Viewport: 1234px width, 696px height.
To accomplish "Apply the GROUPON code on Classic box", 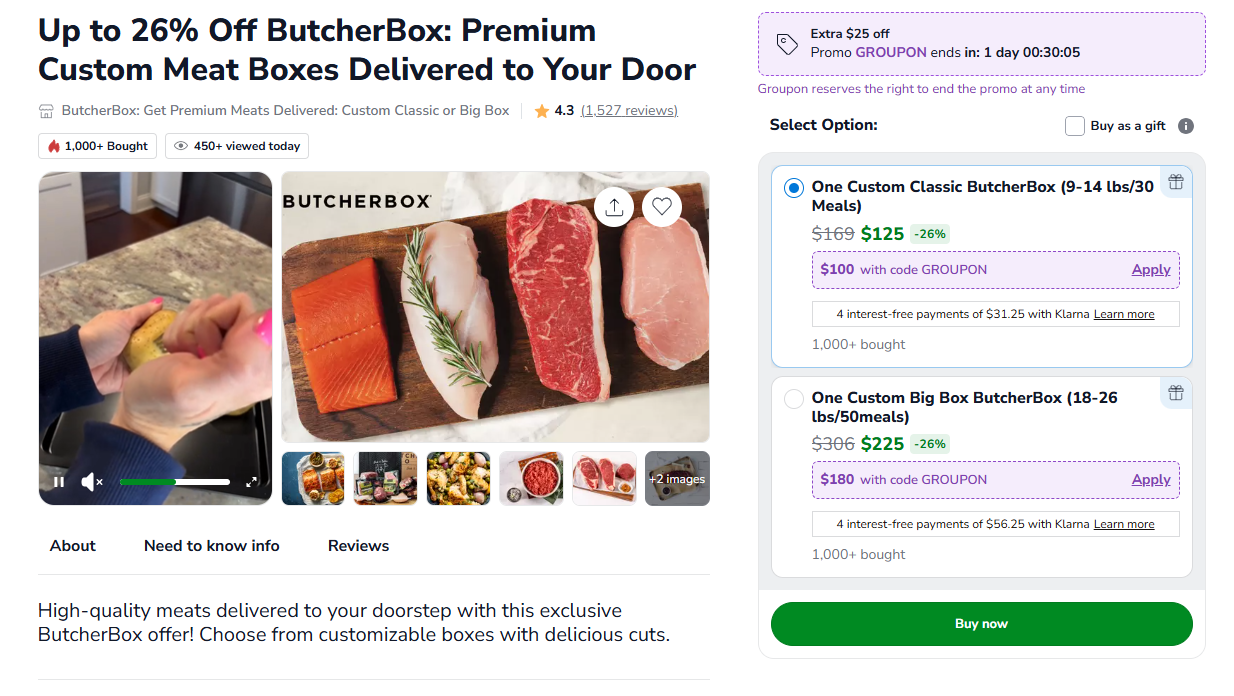I will pyautogui.click(x=1151, y=269).
